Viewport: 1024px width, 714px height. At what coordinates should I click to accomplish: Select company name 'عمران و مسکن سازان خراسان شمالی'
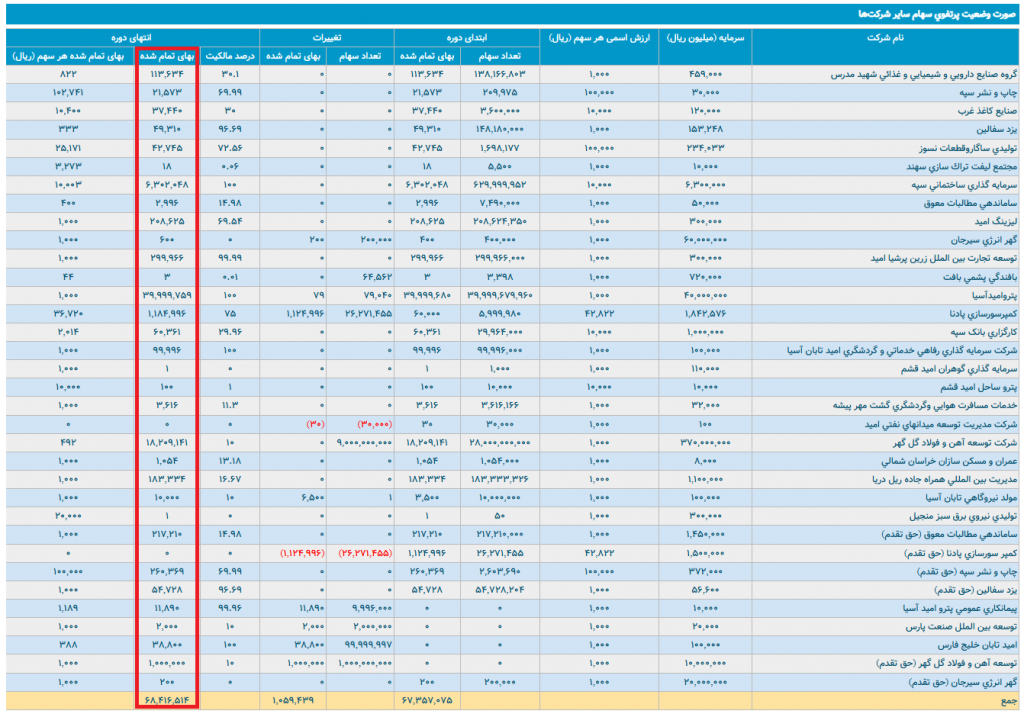(x=949, y=461)
